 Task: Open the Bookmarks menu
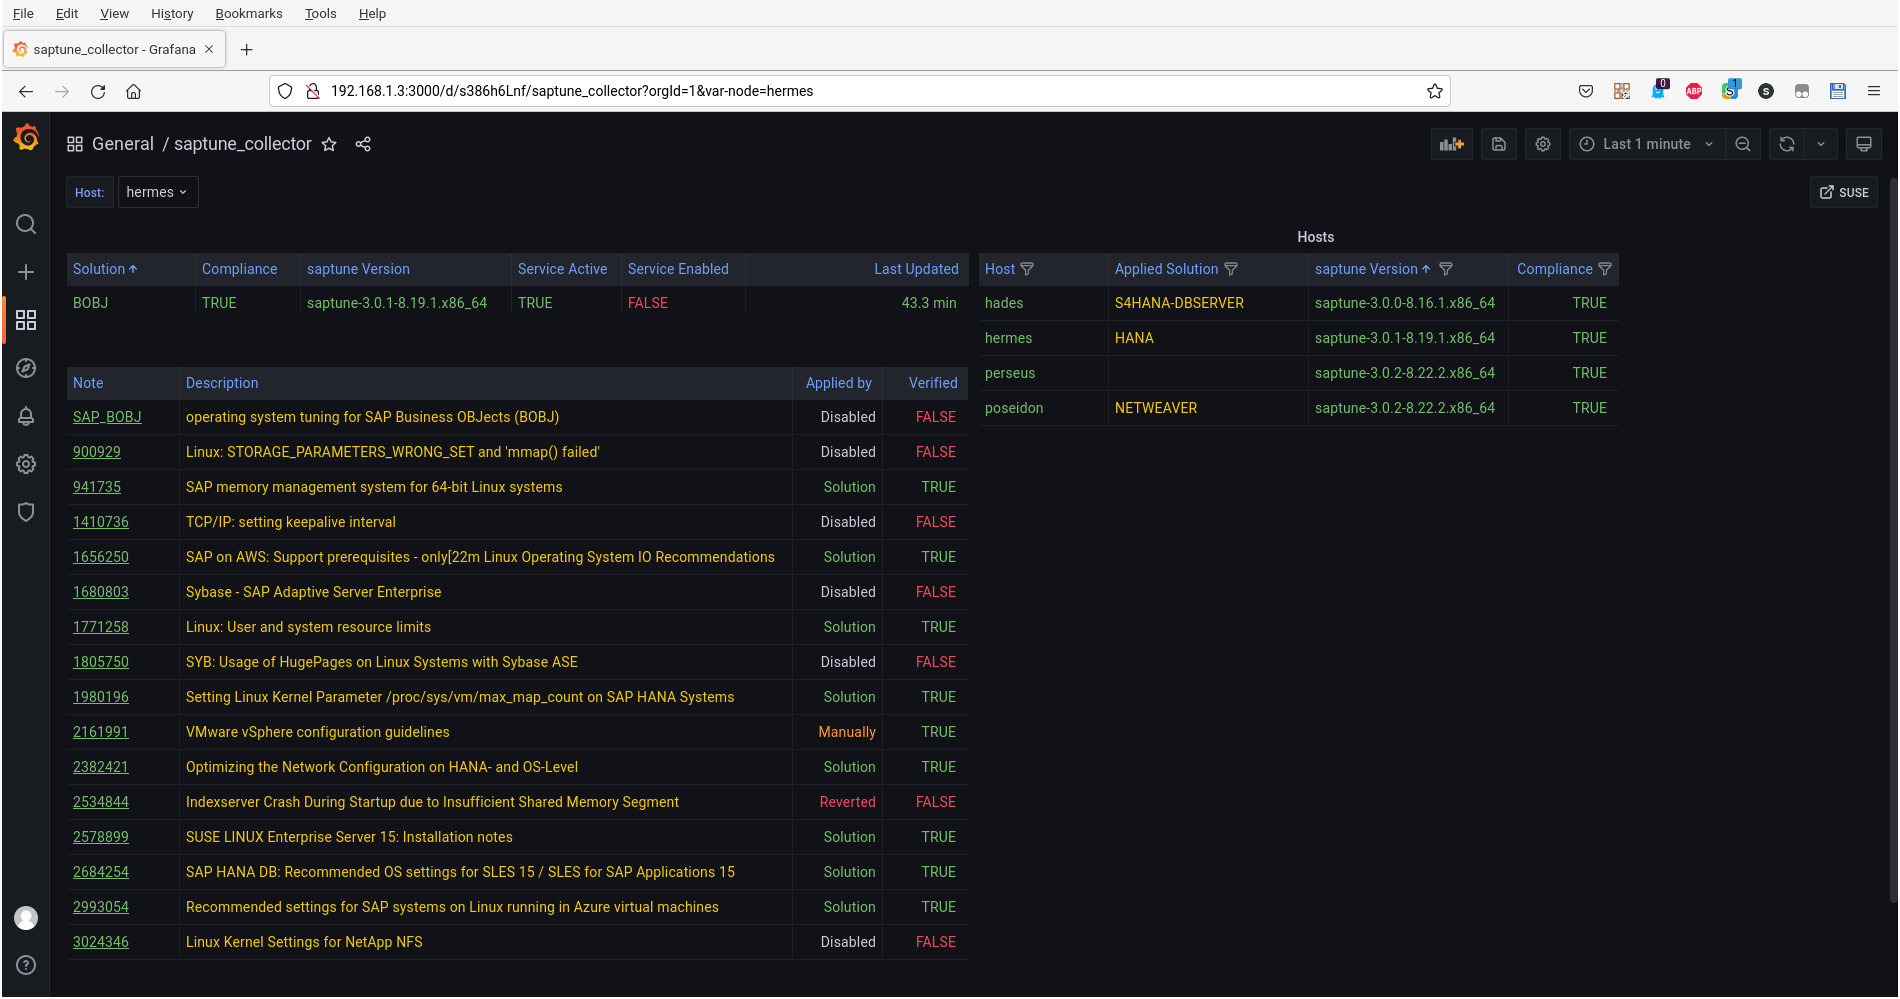coord(248,13)
